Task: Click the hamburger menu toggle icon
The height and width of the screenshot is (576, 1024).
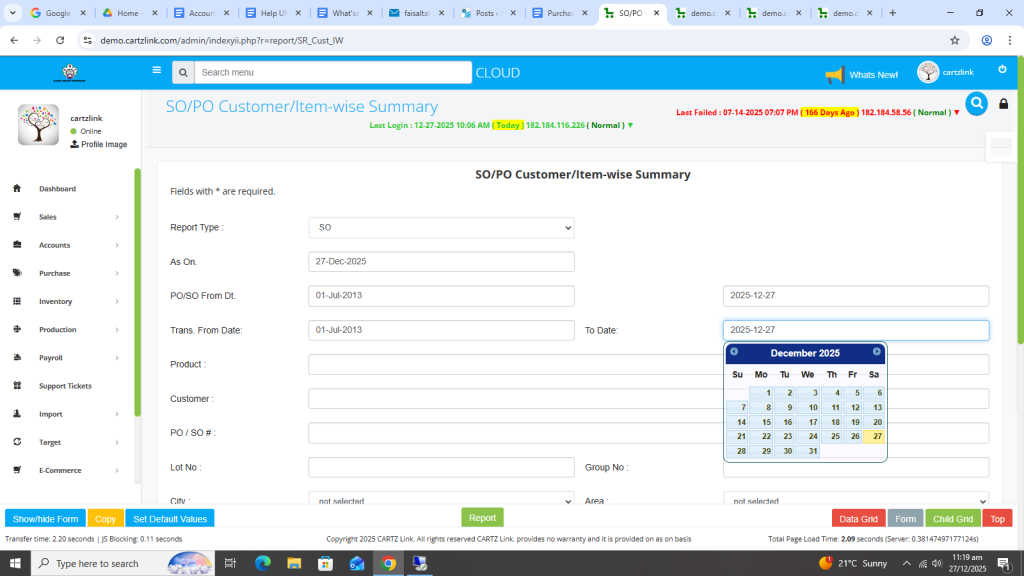Action: [x=156, y=71]
